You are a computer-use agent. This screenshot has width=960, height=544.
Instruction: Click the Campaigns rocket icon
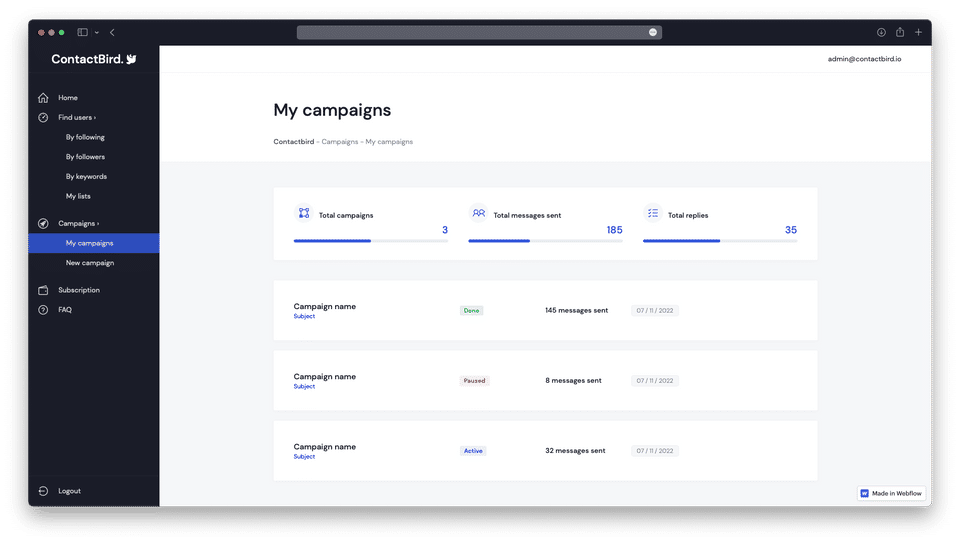pyautogui.click(x=43, y=223)
